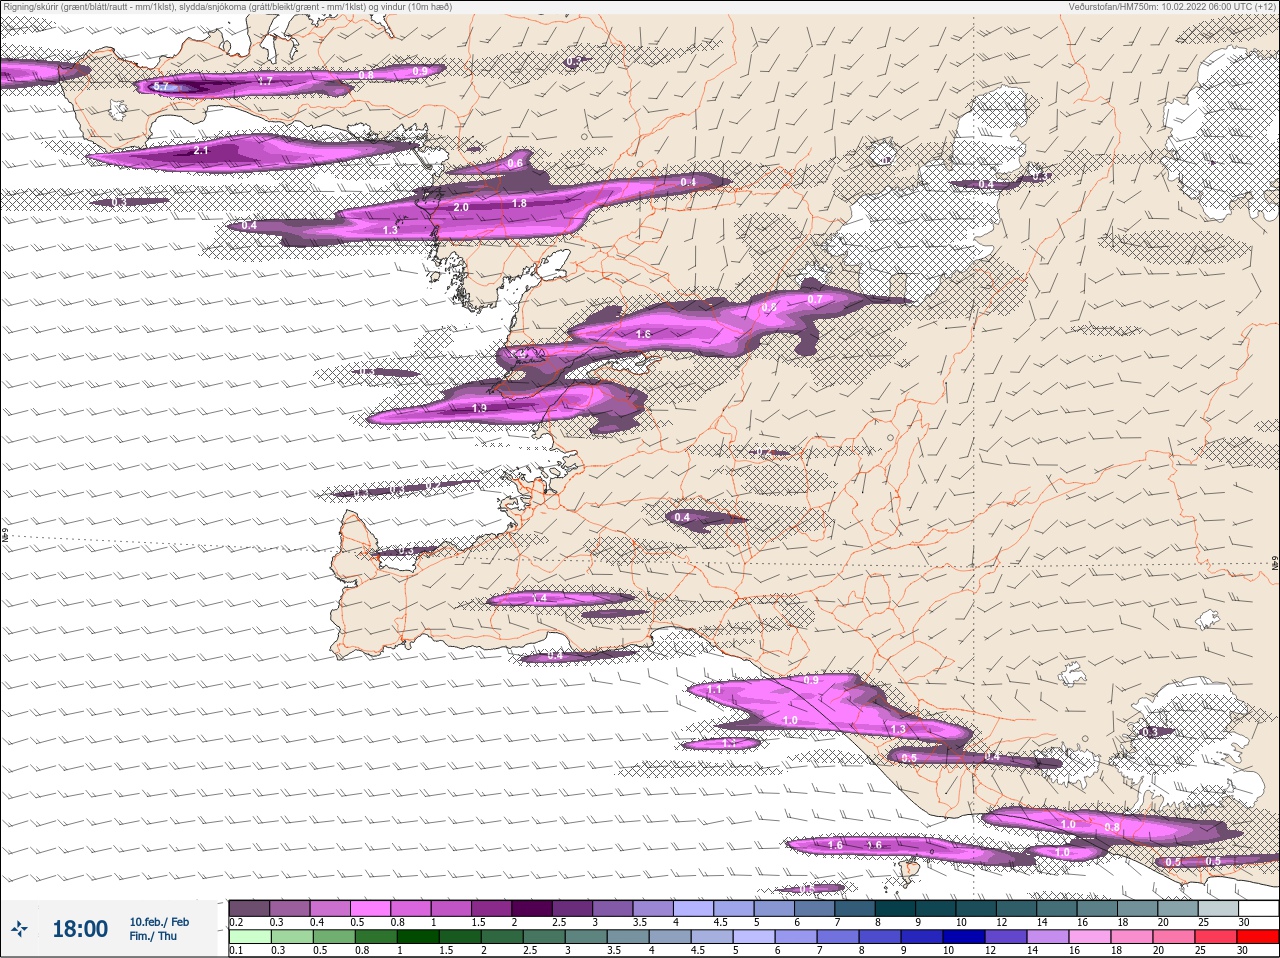Click the "0.2" tick label in the upper legend
Screen dimensions: 1280x958
click(x=237, y=922)
